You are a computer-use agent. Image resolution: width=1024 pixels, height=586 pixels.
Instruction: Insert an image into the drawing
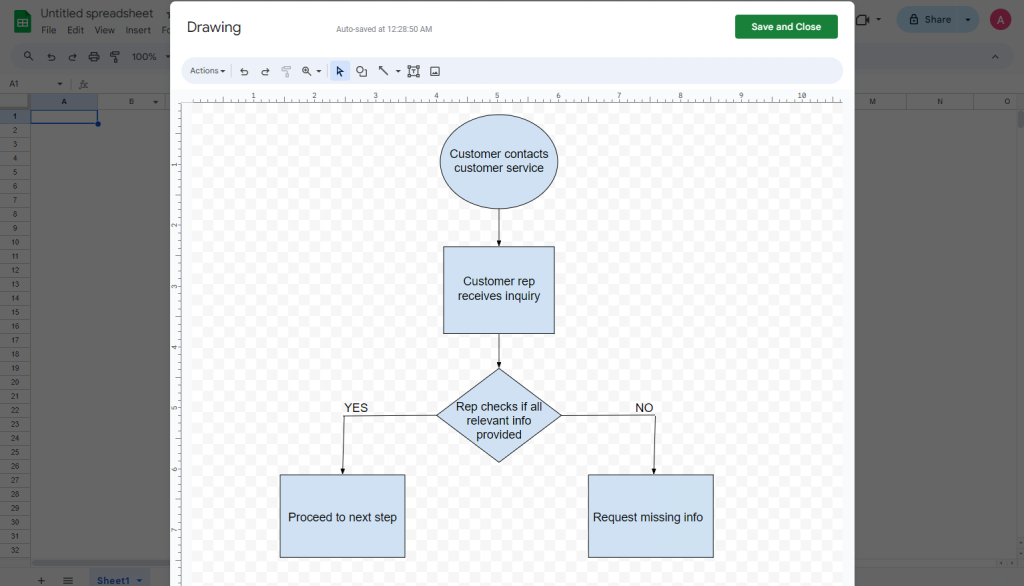[435, 71]
